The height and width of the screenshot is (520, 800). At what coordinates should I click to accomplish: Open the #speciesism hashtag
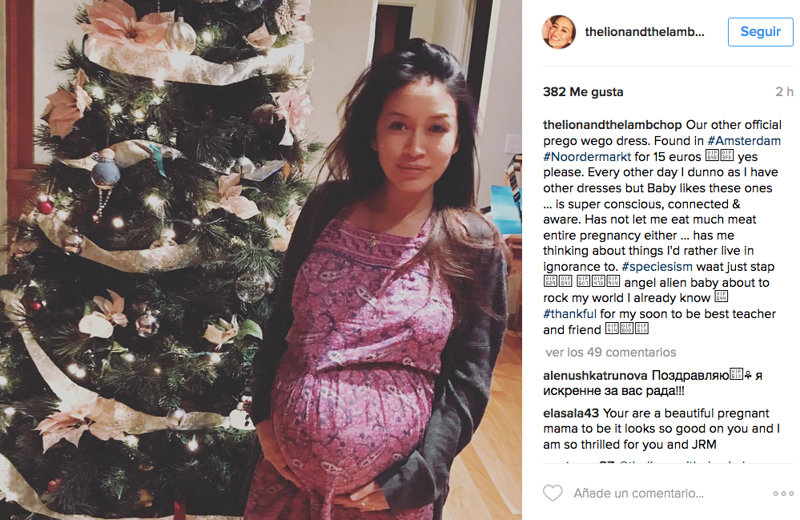coord(657,267)
